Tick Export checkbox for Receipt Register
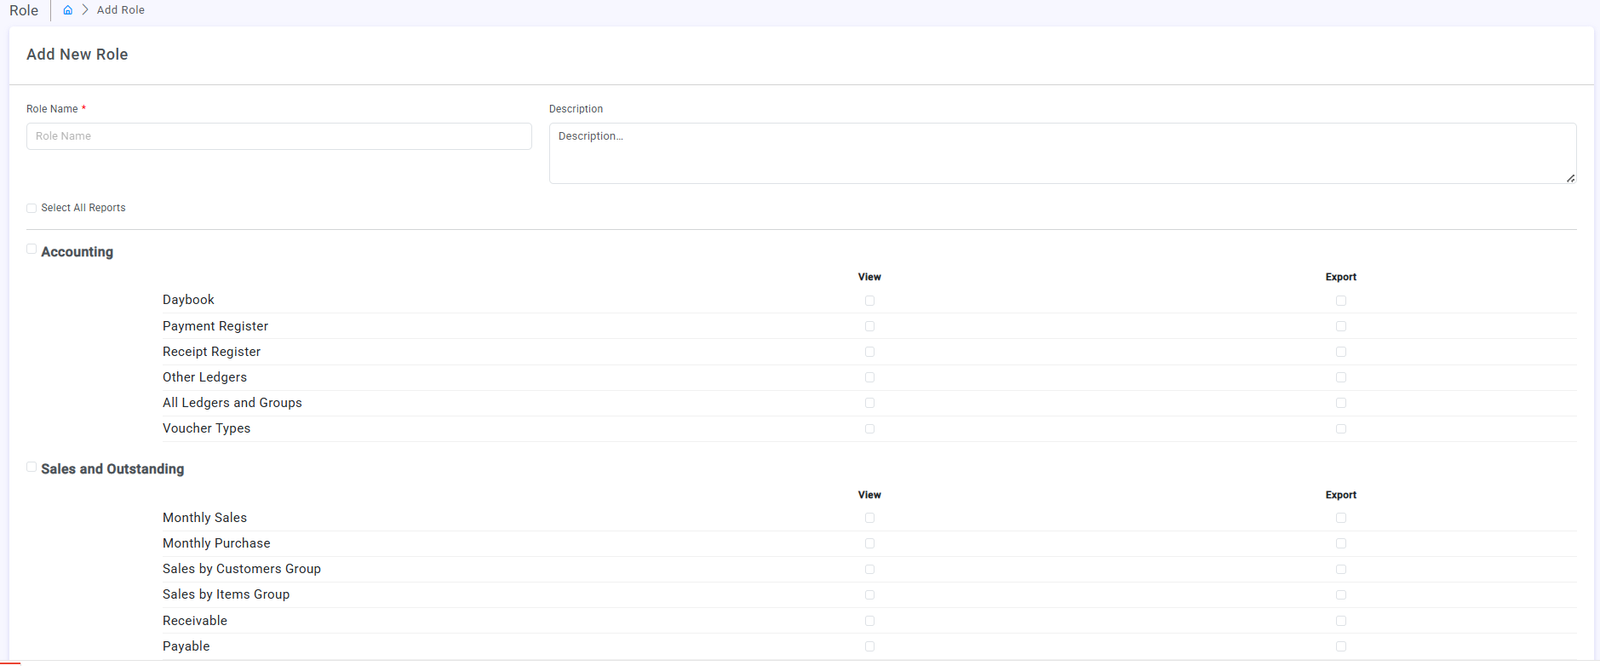The width and height of the screenshot is (1600, 666). point(1341,352)
